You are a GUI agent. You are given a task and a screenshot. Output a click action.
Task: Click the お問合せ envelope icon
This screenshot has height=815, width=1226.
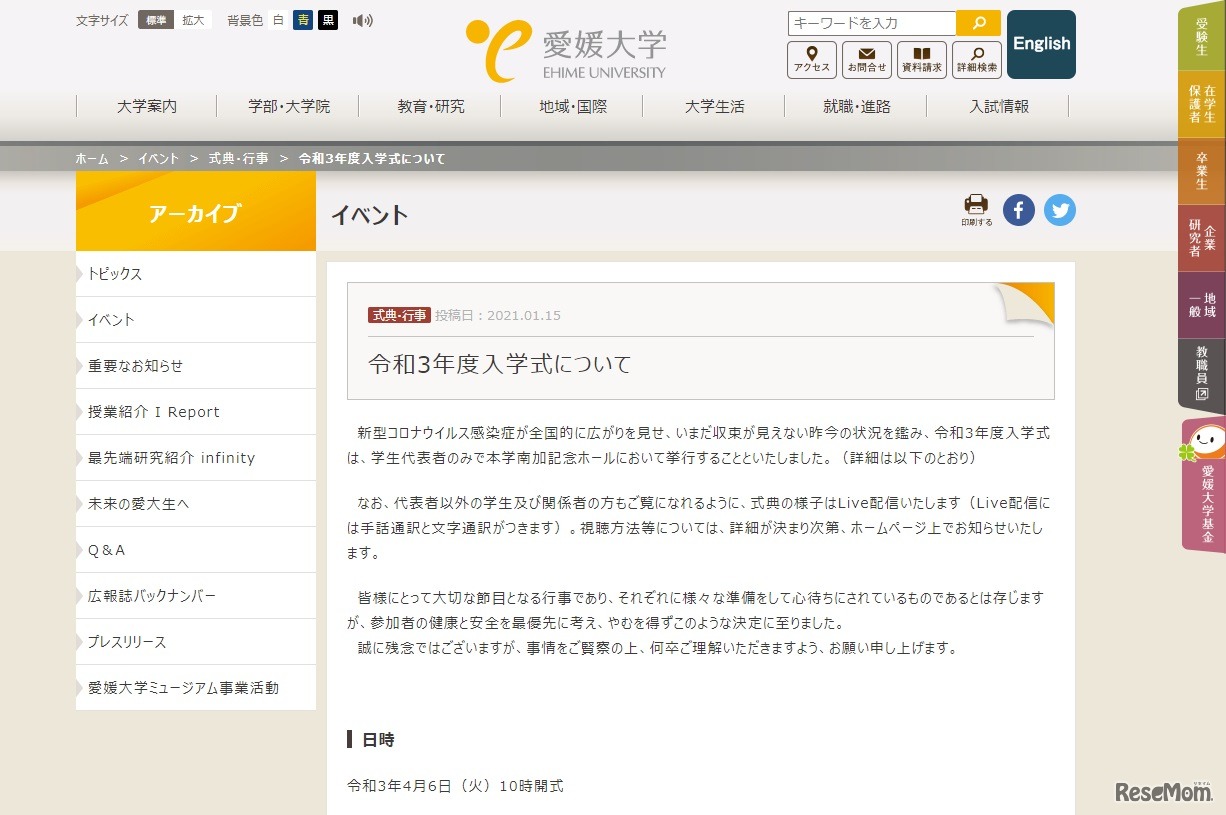(x=866, y=59)
